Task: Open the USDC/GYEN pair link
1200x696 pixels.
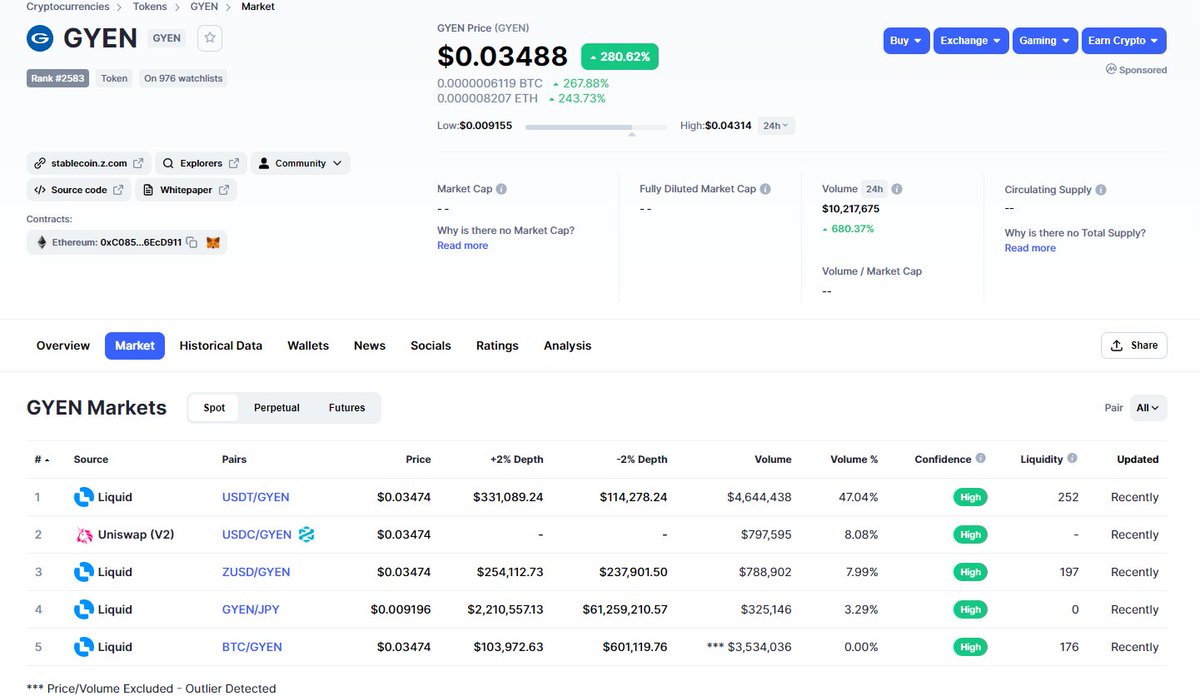Action: coord(257,535)
